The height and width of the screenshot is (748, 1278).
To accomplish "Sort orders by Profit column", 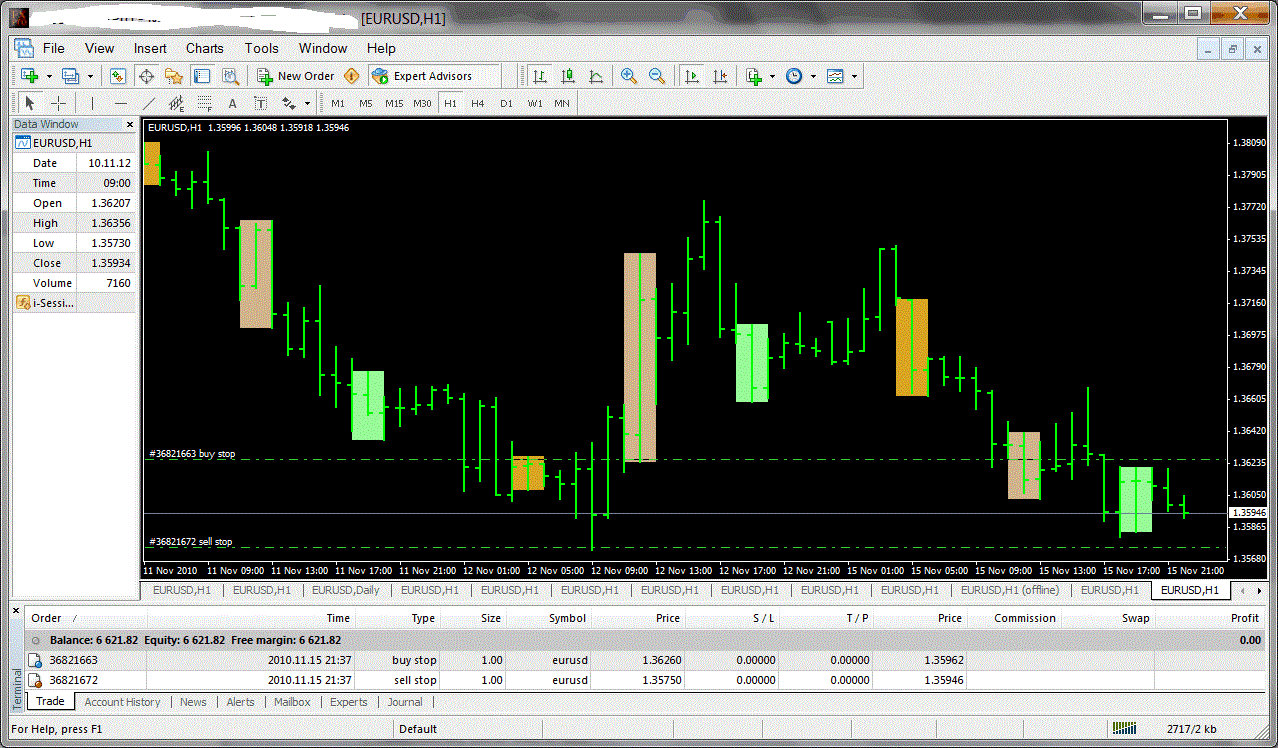I will [x=1244, y=618].
